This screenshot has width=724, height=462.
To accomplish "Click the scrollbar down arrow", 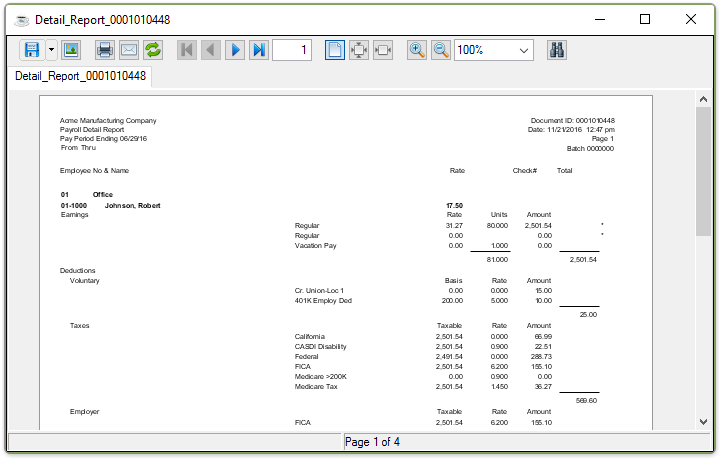I will [x=703, y=421].
